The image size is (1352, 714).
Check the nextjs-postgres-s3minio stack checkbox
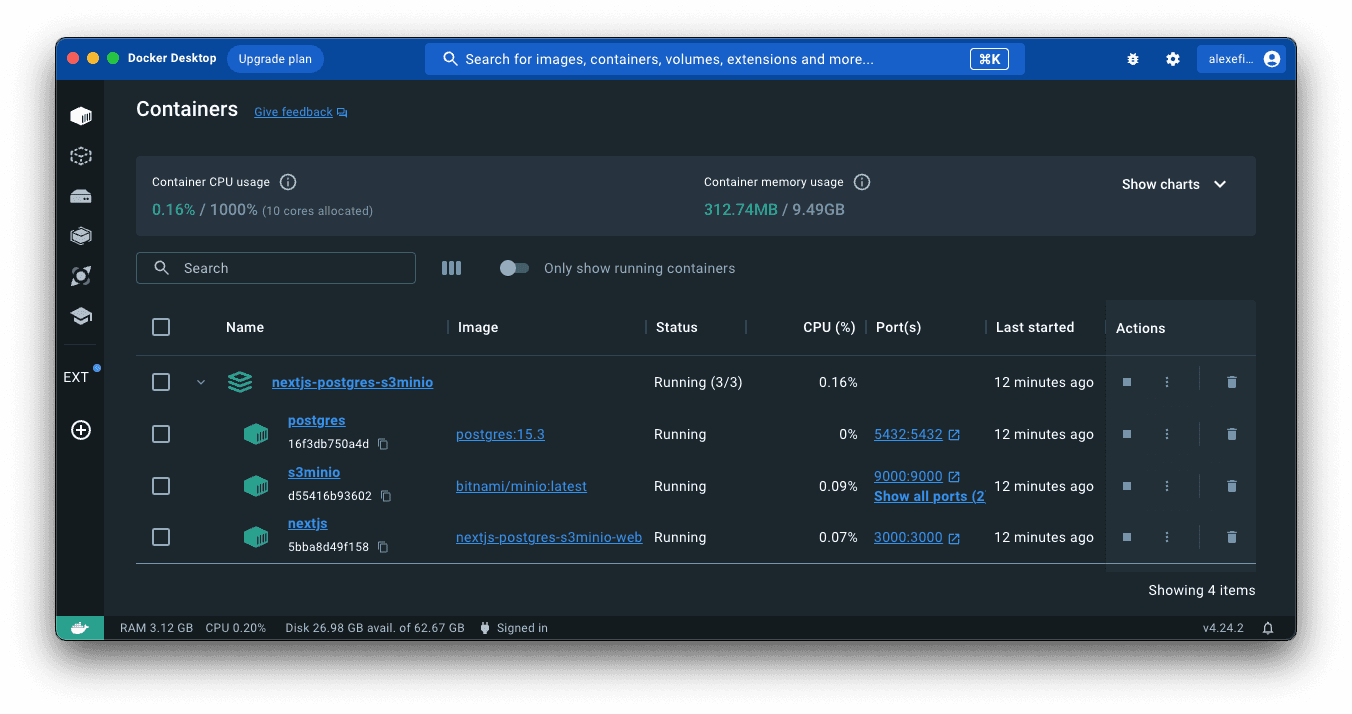161,382
